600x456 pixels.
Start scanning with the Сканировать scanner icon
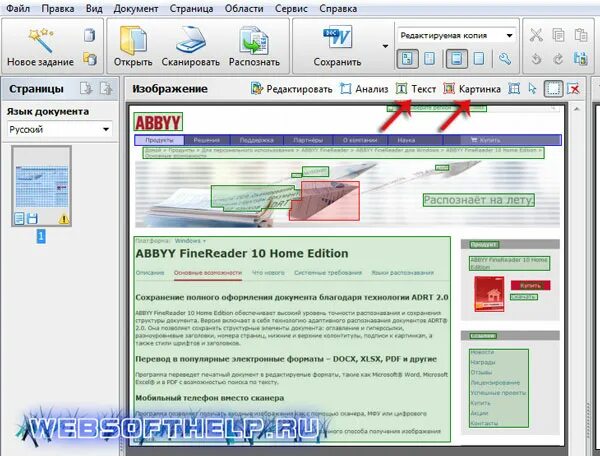point(191,40)
